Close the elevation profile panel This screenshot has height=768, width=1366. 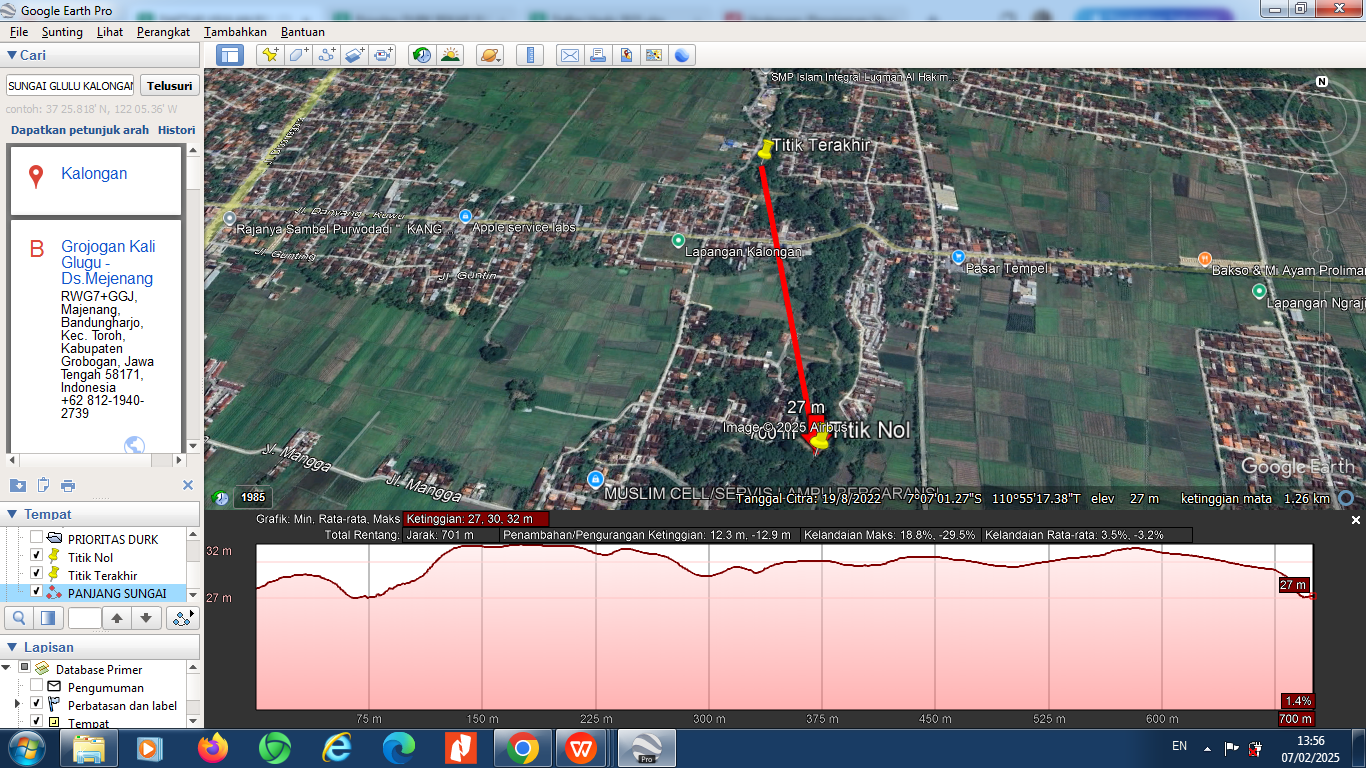tap(1356, 520)
